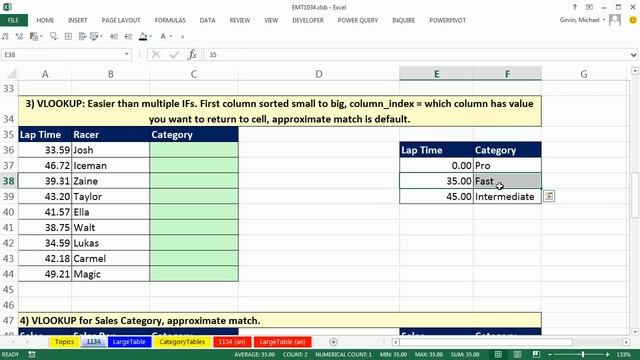Screen dimensions: 640x360
Task: Open the font color dropdown arrow
Action: (x=171, y=37)
